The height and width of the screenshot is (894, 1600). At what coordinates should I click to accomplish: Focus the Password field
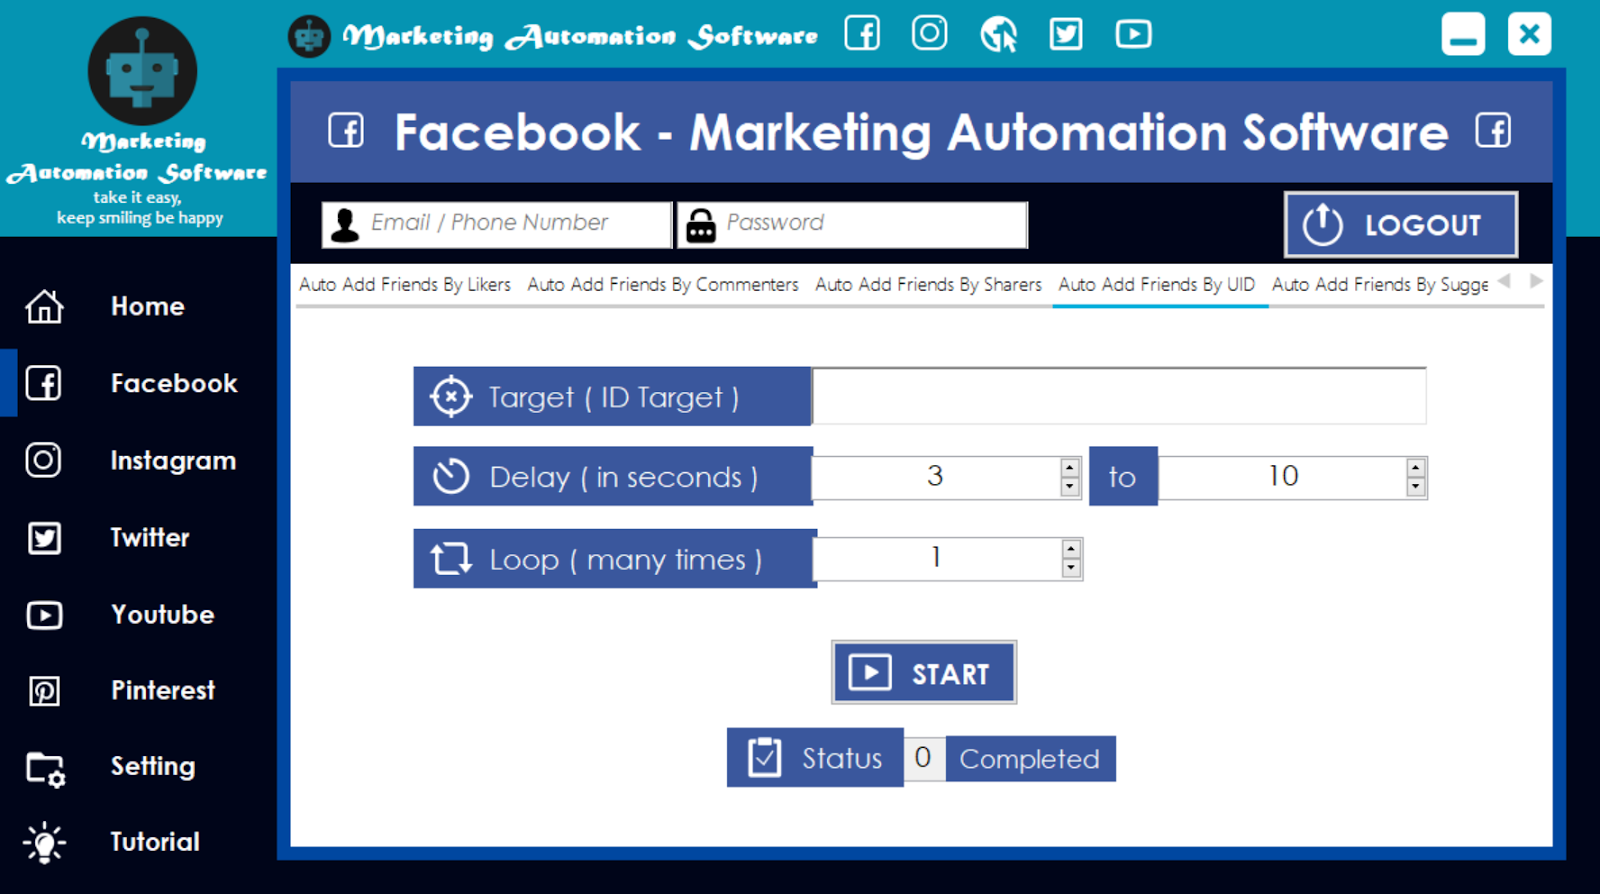pos(852,225)
